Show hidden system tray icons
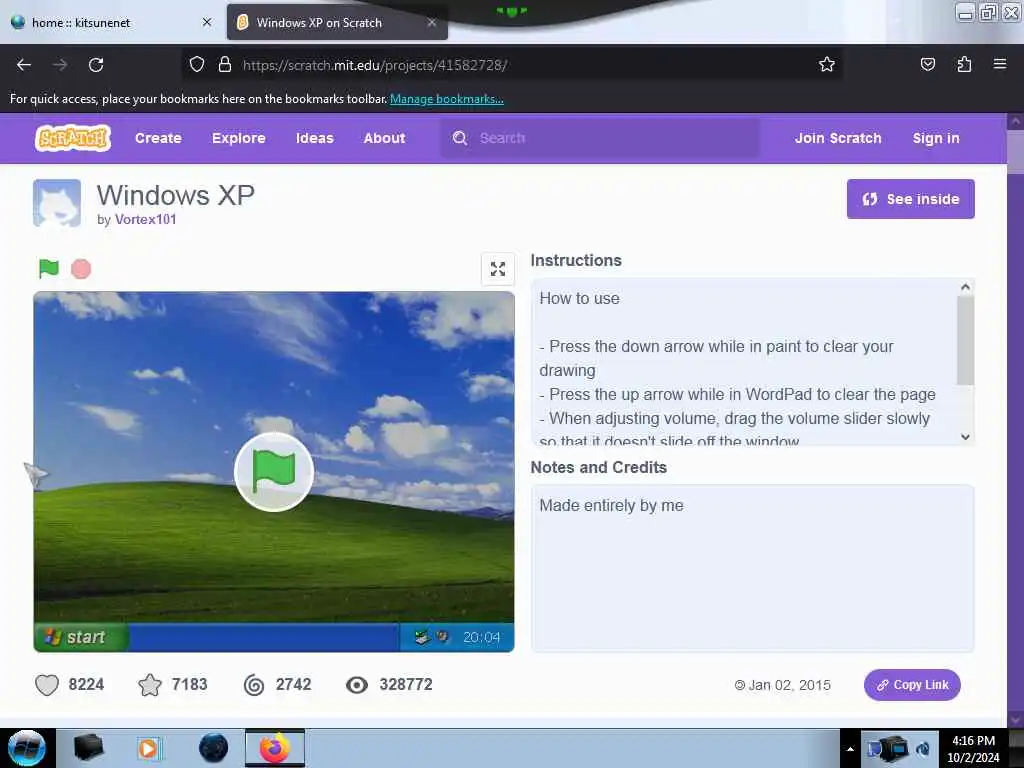Image resolution: width=1024 pixels, height=768 pixels. tap(850, 749)
